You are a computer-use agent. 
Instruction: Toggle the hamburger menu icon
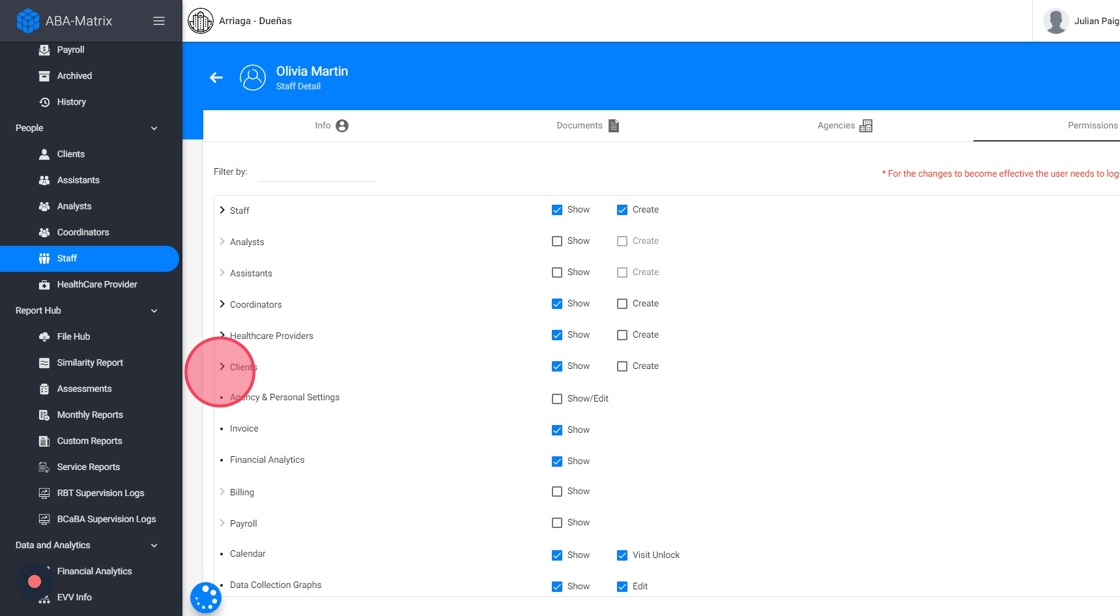pos(159,21)
